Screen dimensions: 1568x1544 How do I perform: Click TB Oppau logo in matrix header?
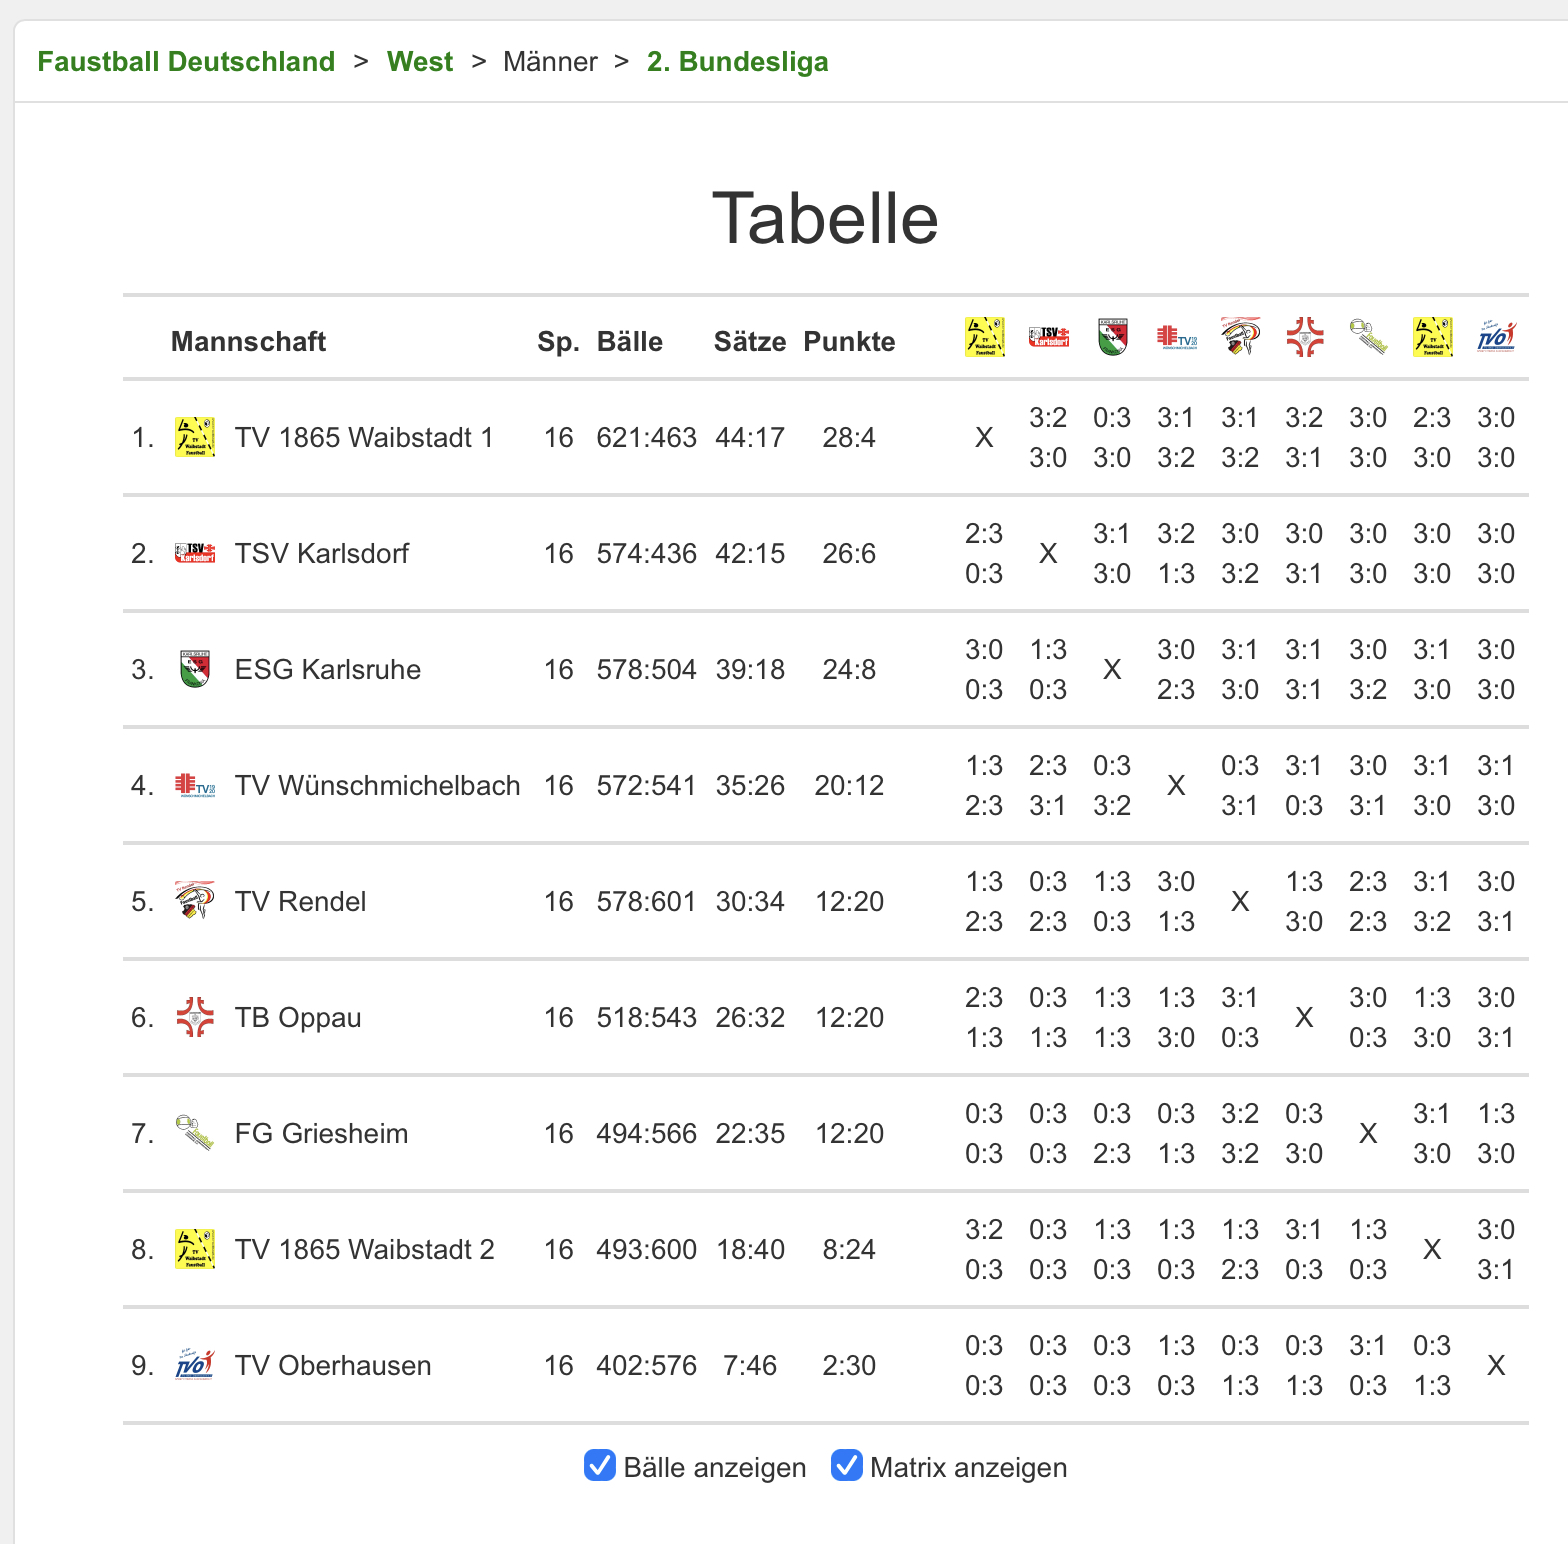click(x=1304, y=337)
